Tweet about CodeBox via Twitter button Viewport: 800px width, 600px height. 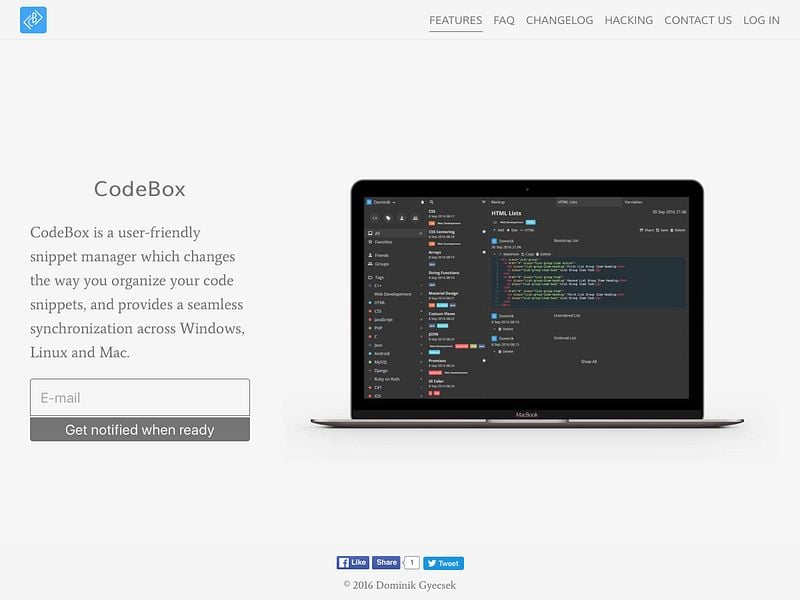443,563
